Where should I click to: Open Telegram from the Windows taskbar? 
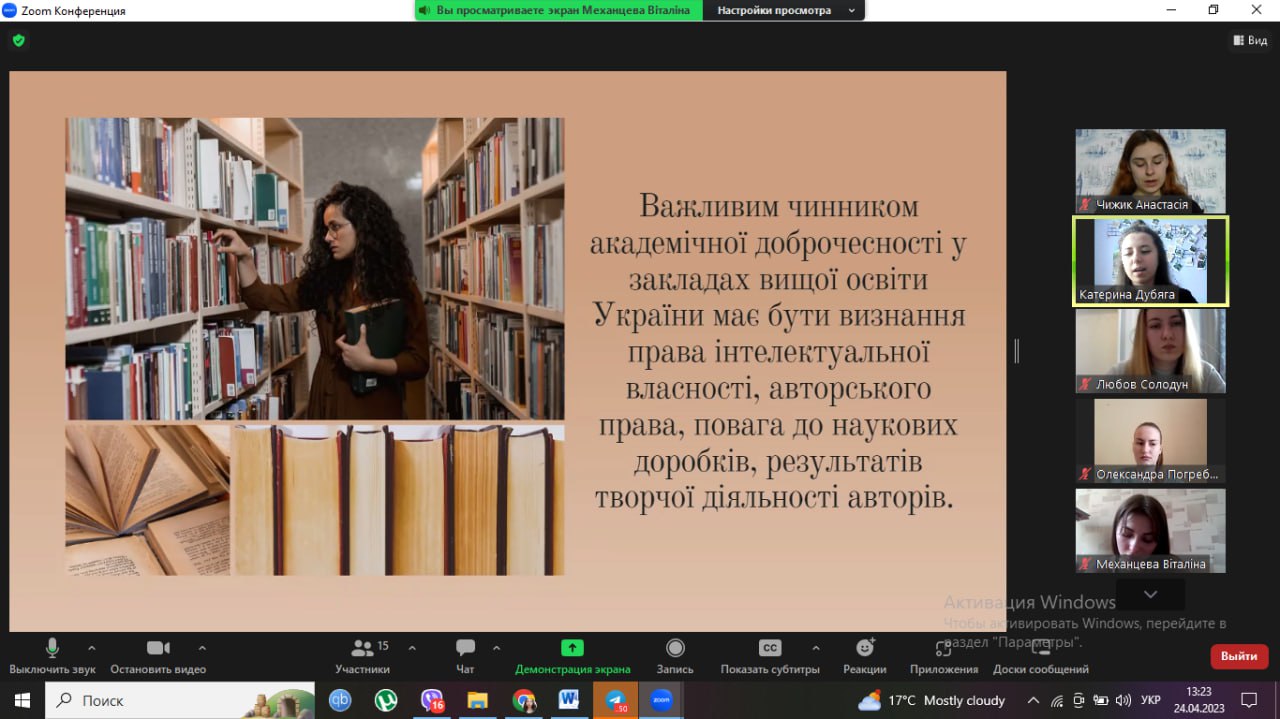(x=615, y=700)
